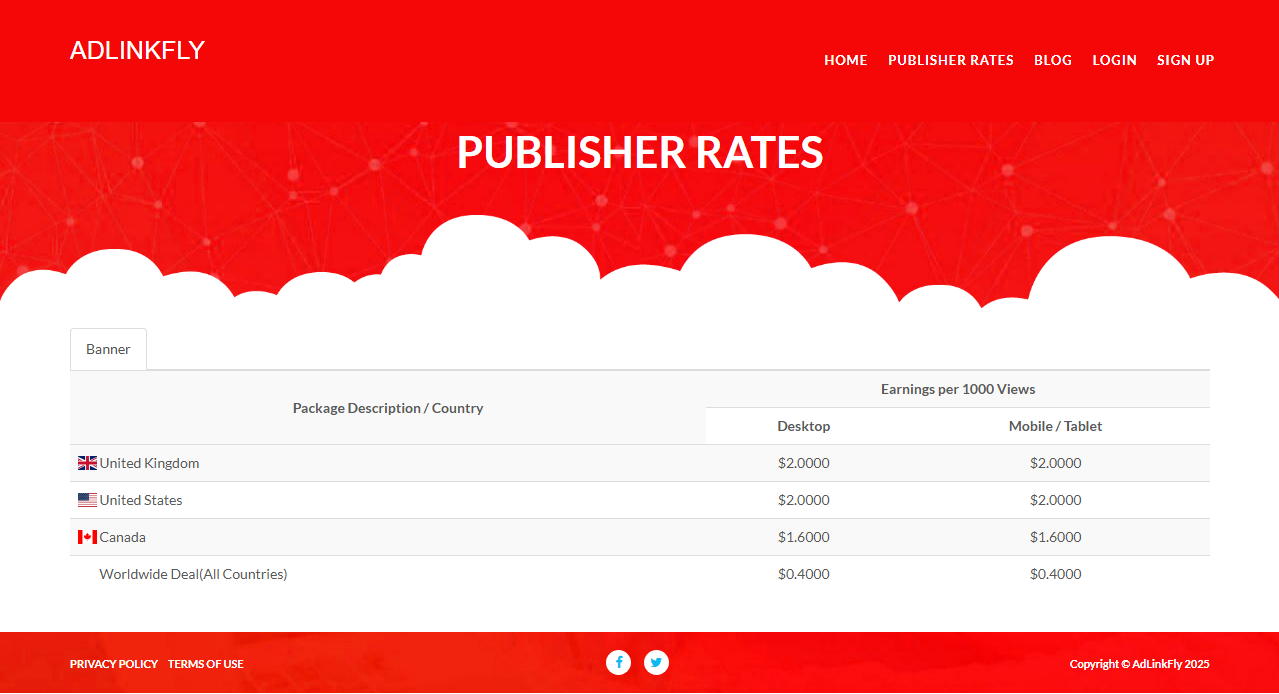Click Worldwide Deal's Desktop rate $0.4000

tap(804, 574)
